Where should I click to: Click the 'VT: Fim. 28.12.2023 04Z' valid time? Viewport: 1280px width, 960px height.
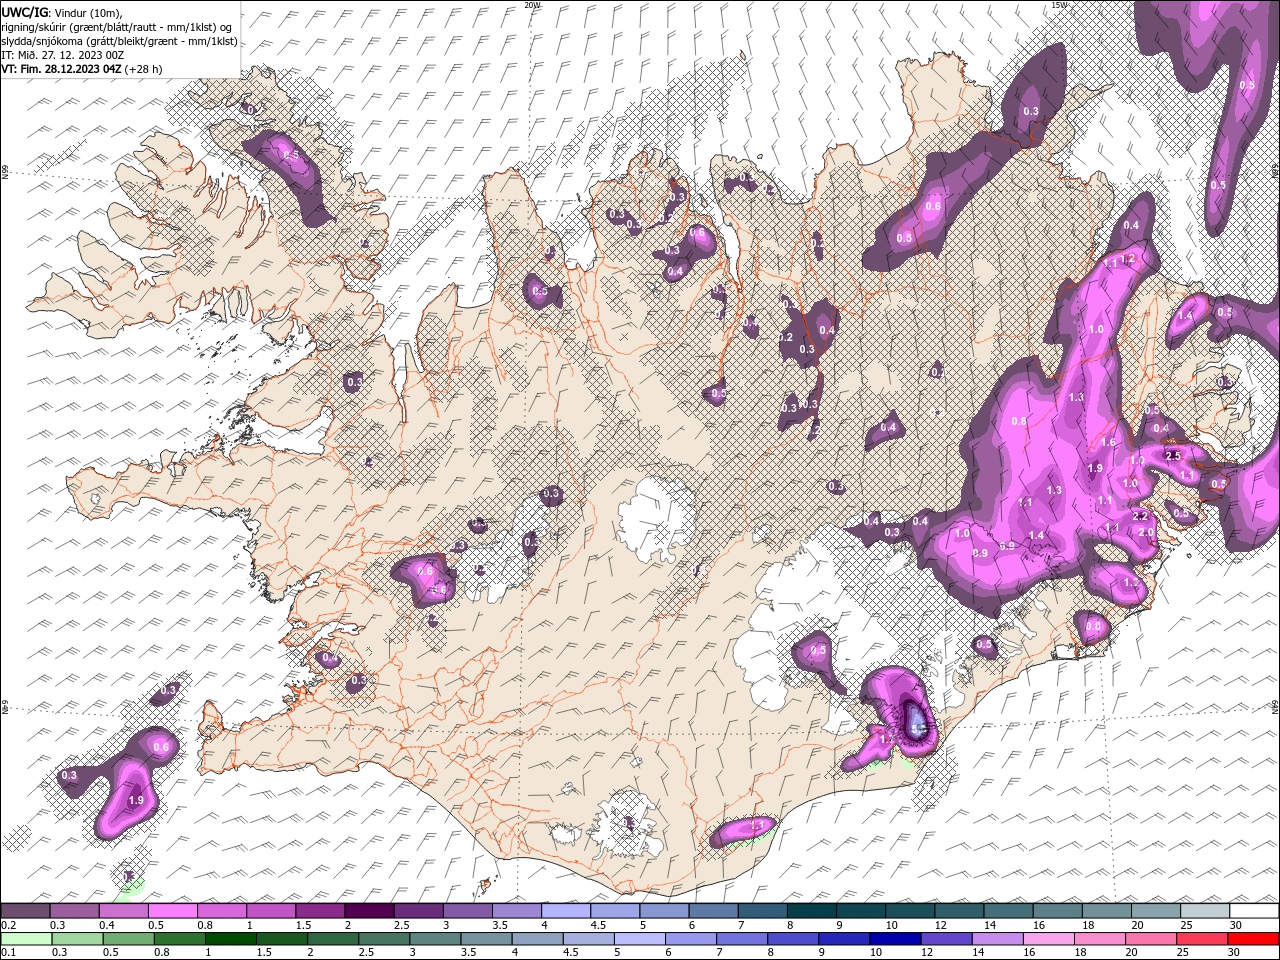pos(61,69)
